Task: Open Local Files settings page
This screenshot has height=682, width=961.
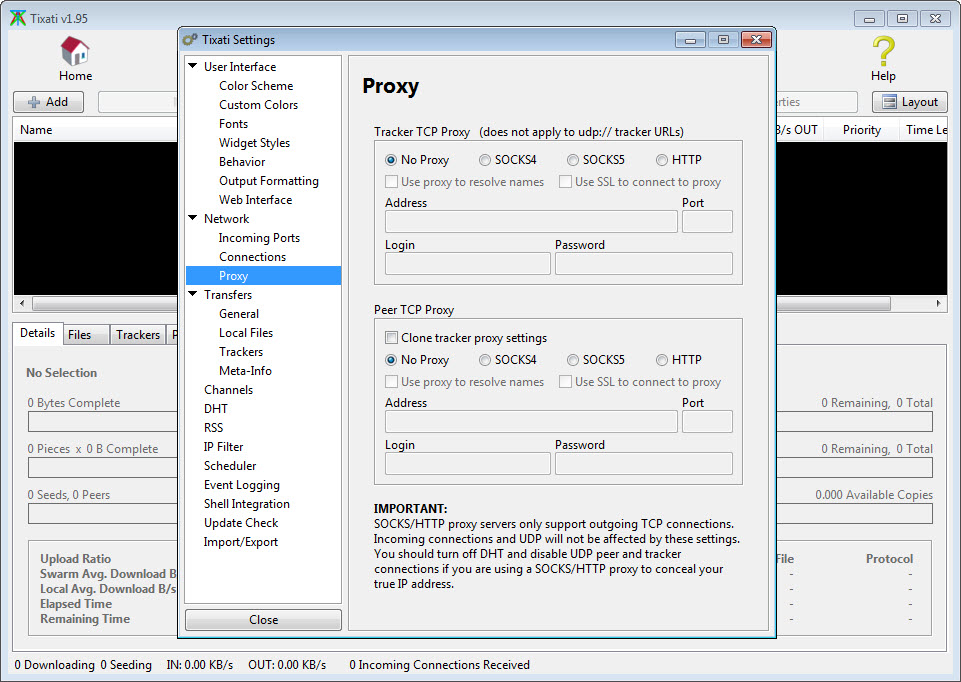Action: pos(246,333)
